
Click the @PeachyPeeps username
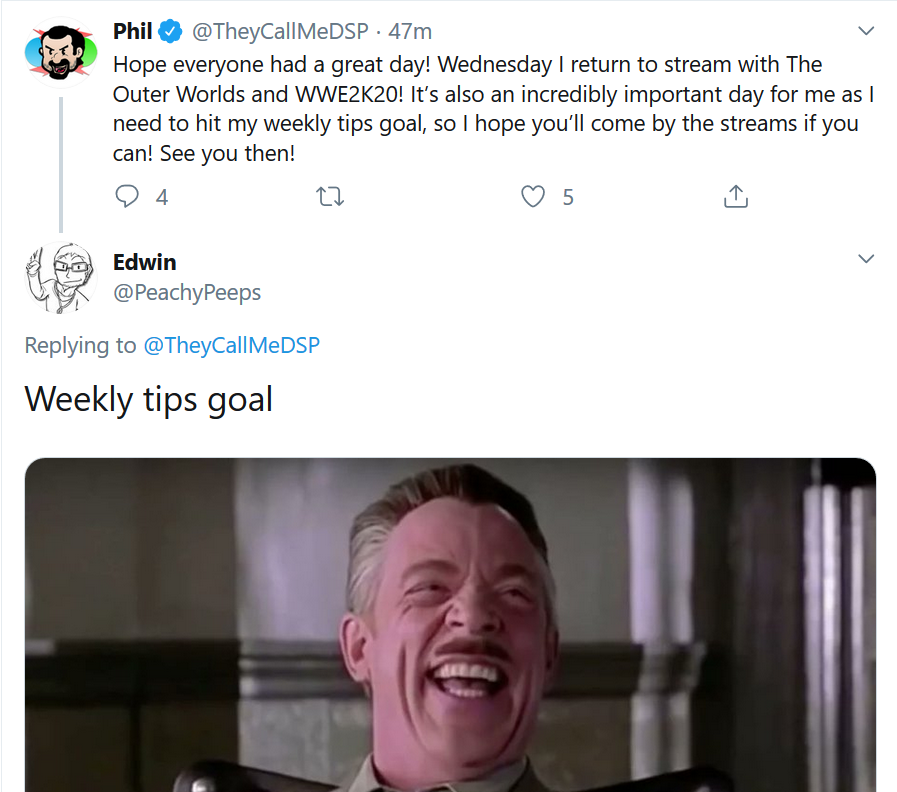[x=187, y=292]
